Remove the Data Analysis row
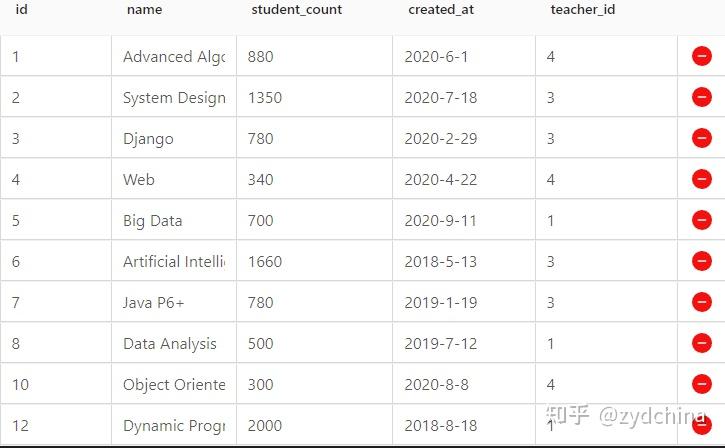The height and width of the screenshot is (448, 725). [x=701, y=344]
